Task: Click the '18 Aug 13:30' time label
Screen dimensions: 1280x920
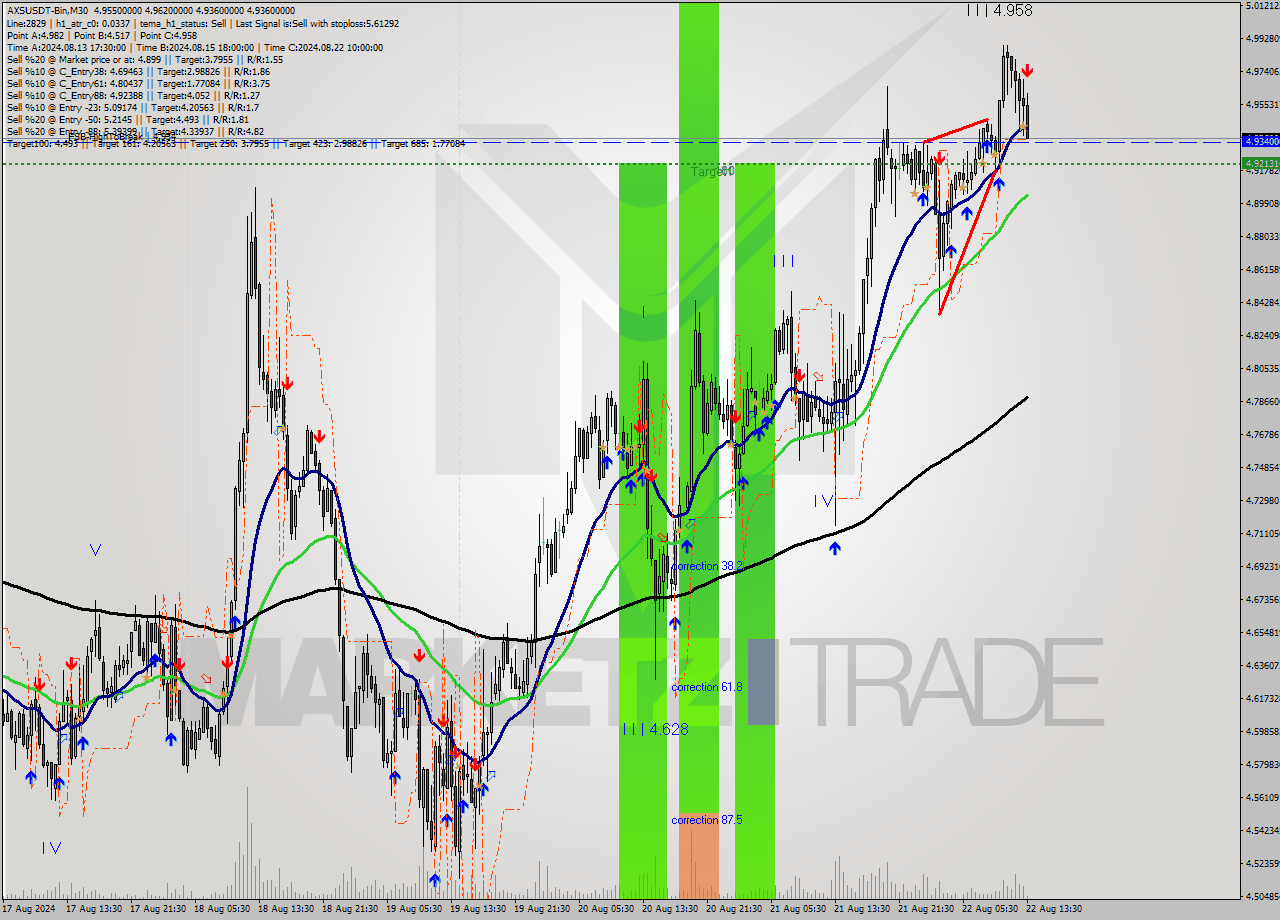Action: [x=286, y=909]
